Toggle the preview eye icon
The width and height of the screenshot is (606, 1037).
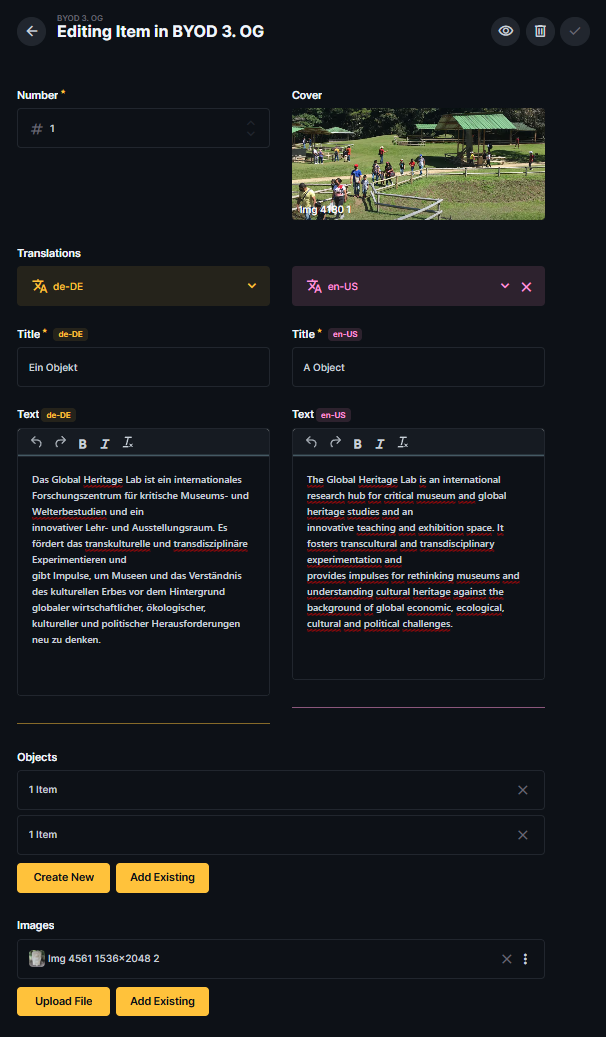[x=506, y=31]
